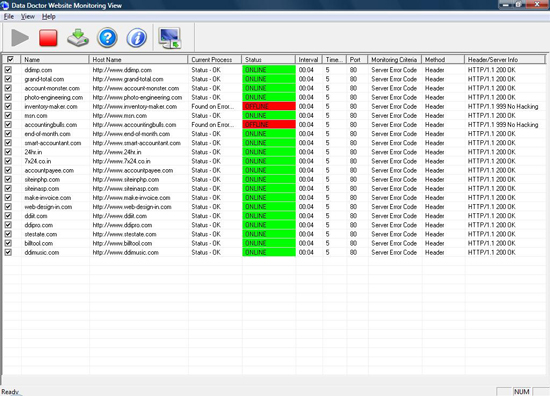Open the View menu

pyautogui.click(x=28, y=16)
